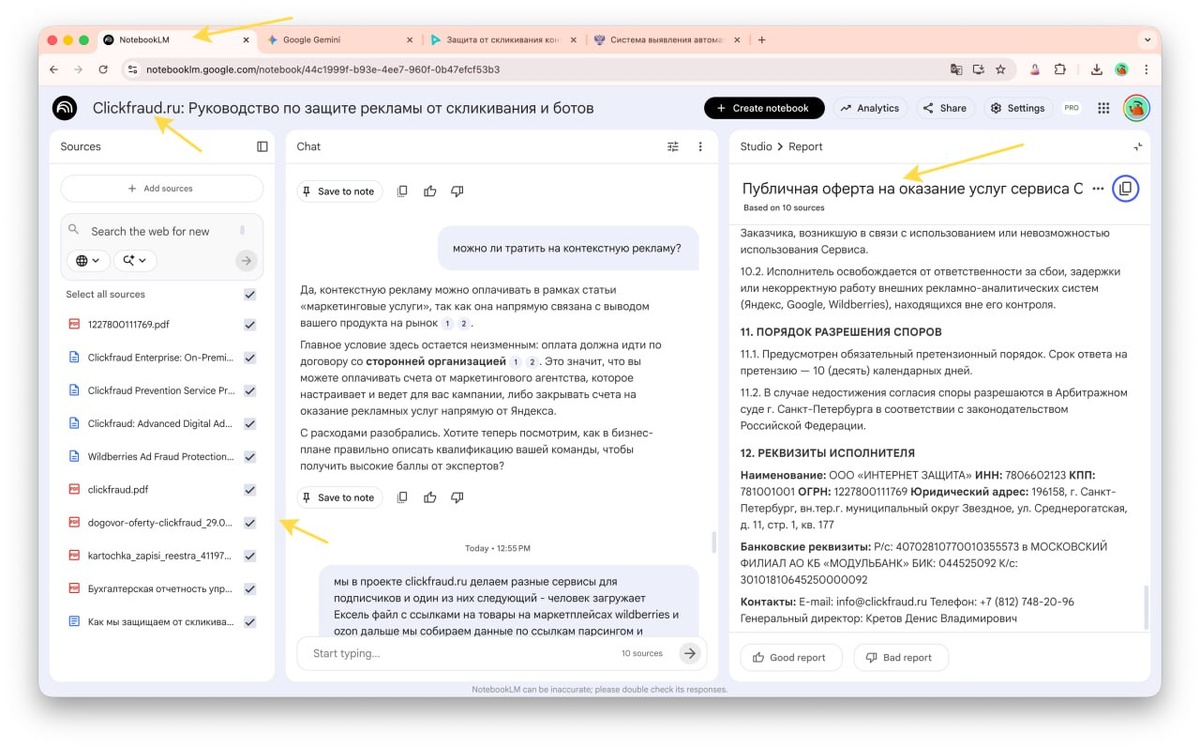Open Chrome three-dot menu

pyautogui.click(x=1146, y=70)
